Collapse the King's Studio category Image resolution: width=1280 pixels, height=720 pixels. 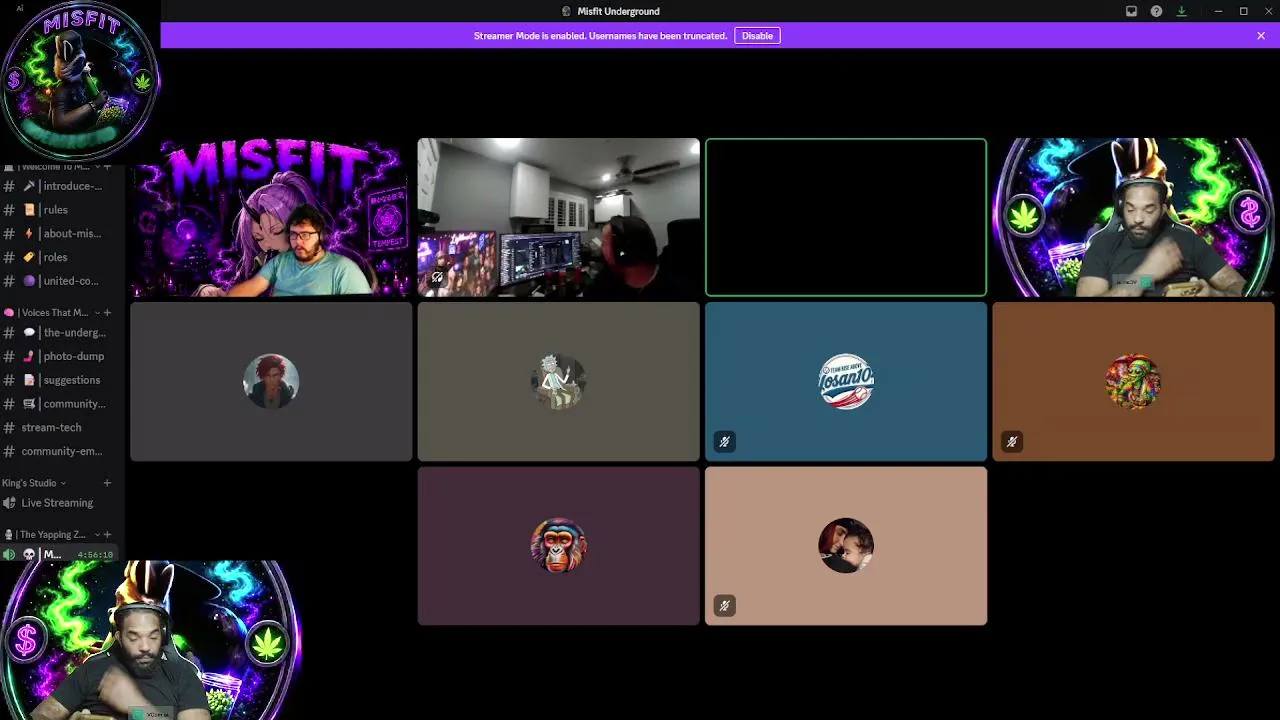34,483
